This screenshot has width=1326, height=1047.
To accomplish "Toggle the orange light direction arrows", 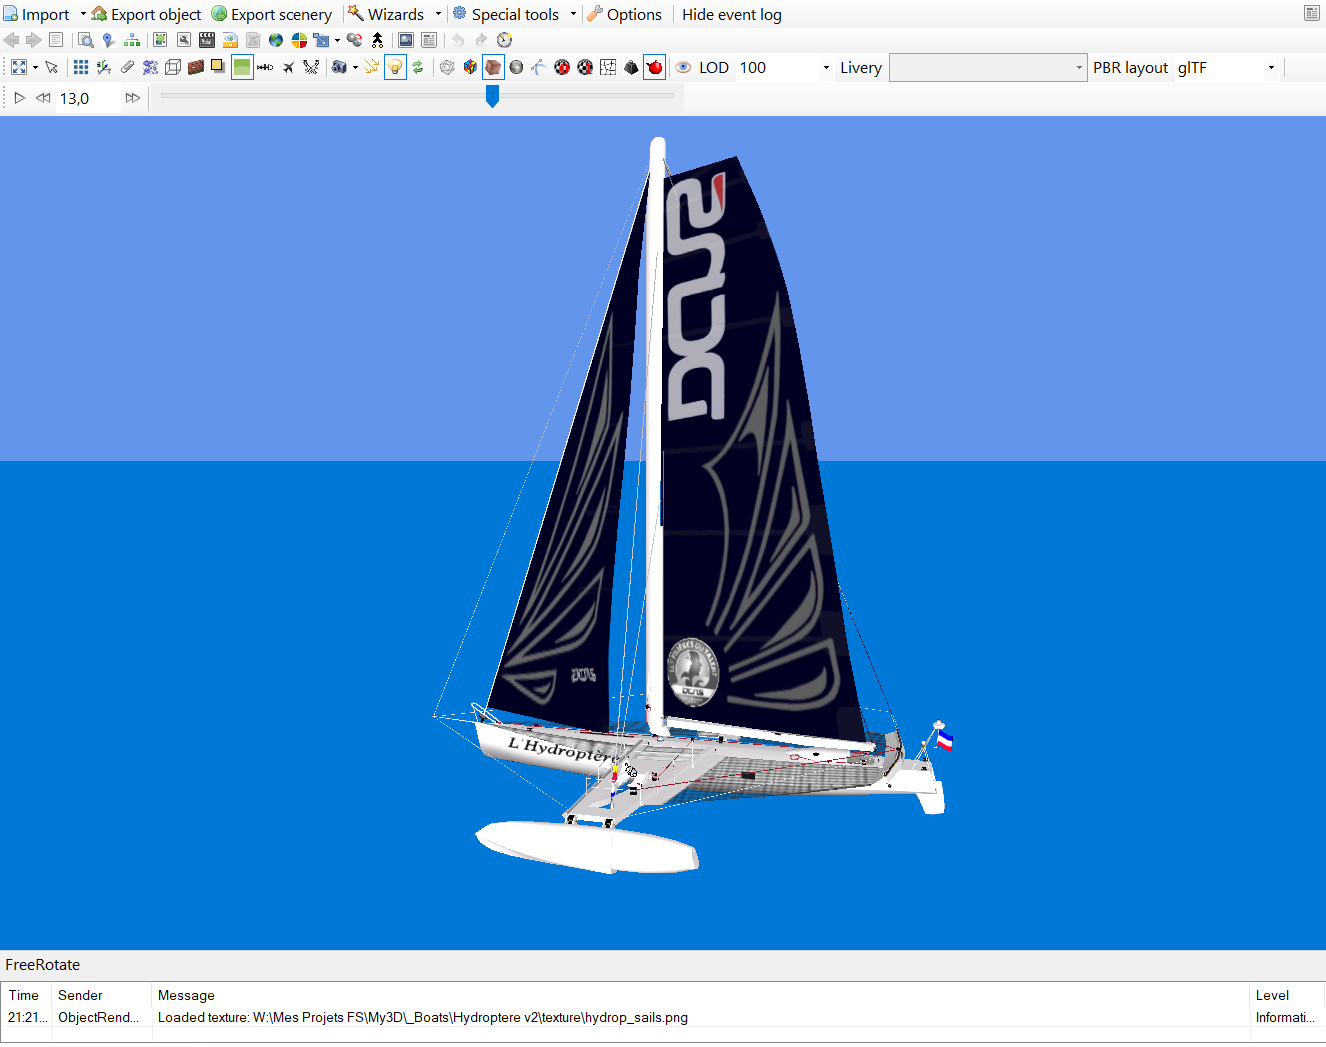I will [371, 67].
